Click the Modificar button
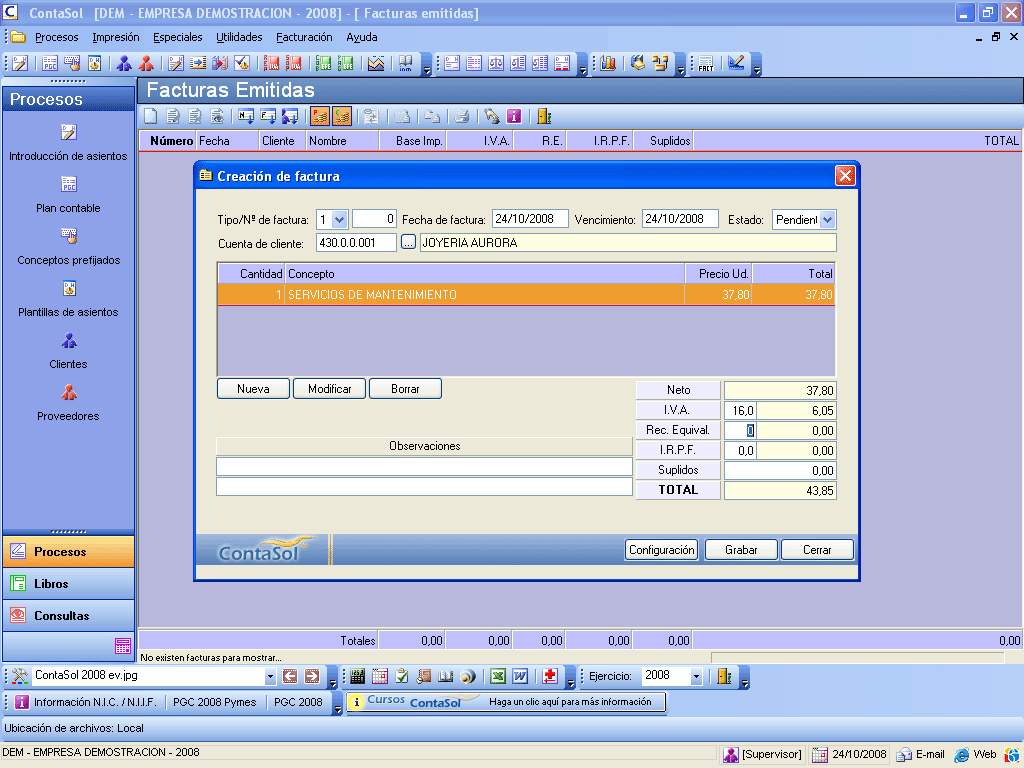 pos(330,389)
